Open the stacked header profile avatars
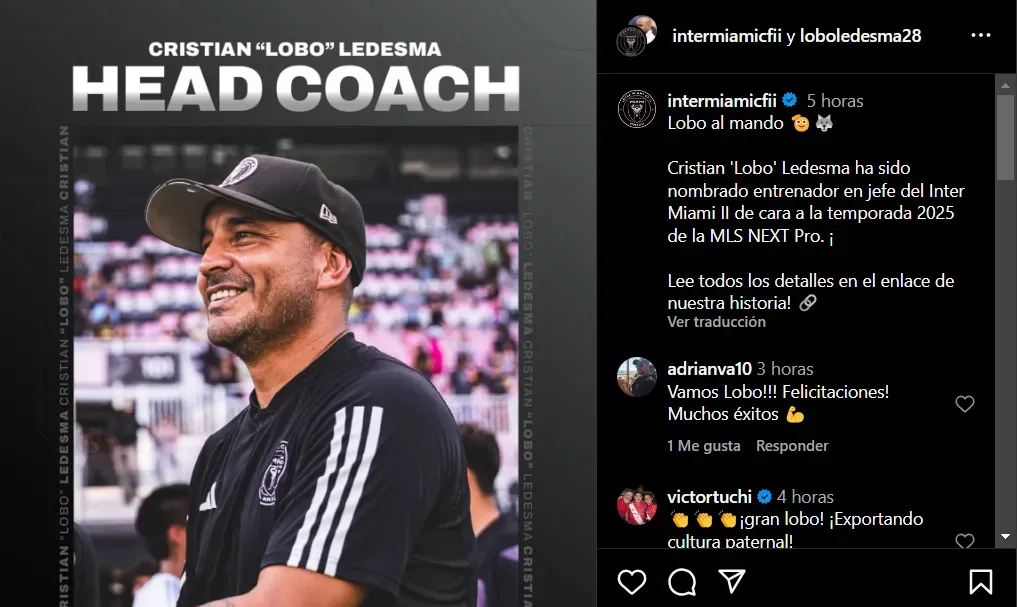This screenshot has height=607, width=1017. coord(636,36)
